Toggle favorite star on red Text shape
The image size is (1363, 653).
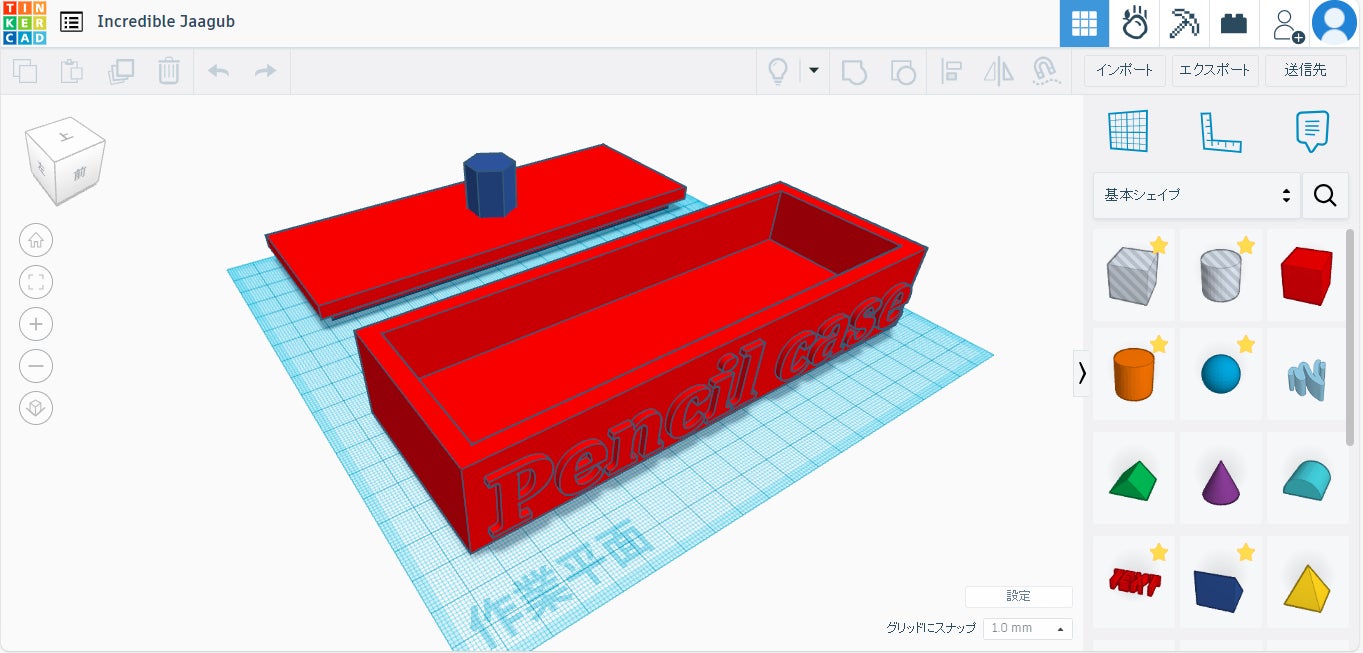tap(1159, 552)
